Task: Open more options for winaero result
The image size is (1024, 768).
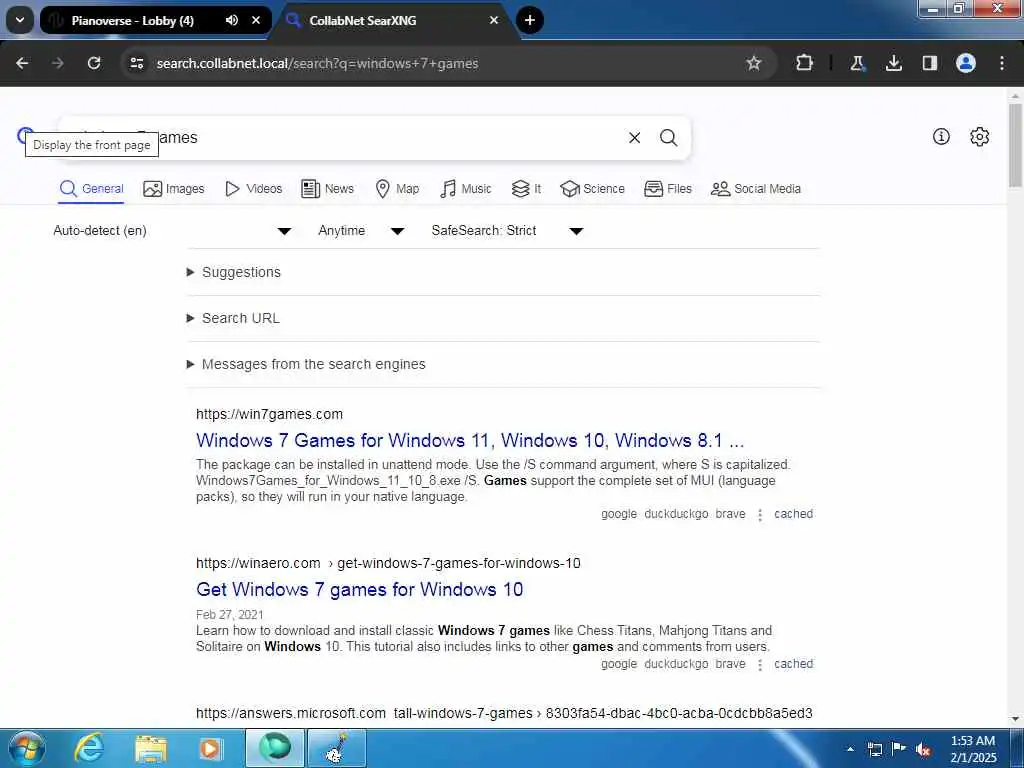Action: click(760, 665)
